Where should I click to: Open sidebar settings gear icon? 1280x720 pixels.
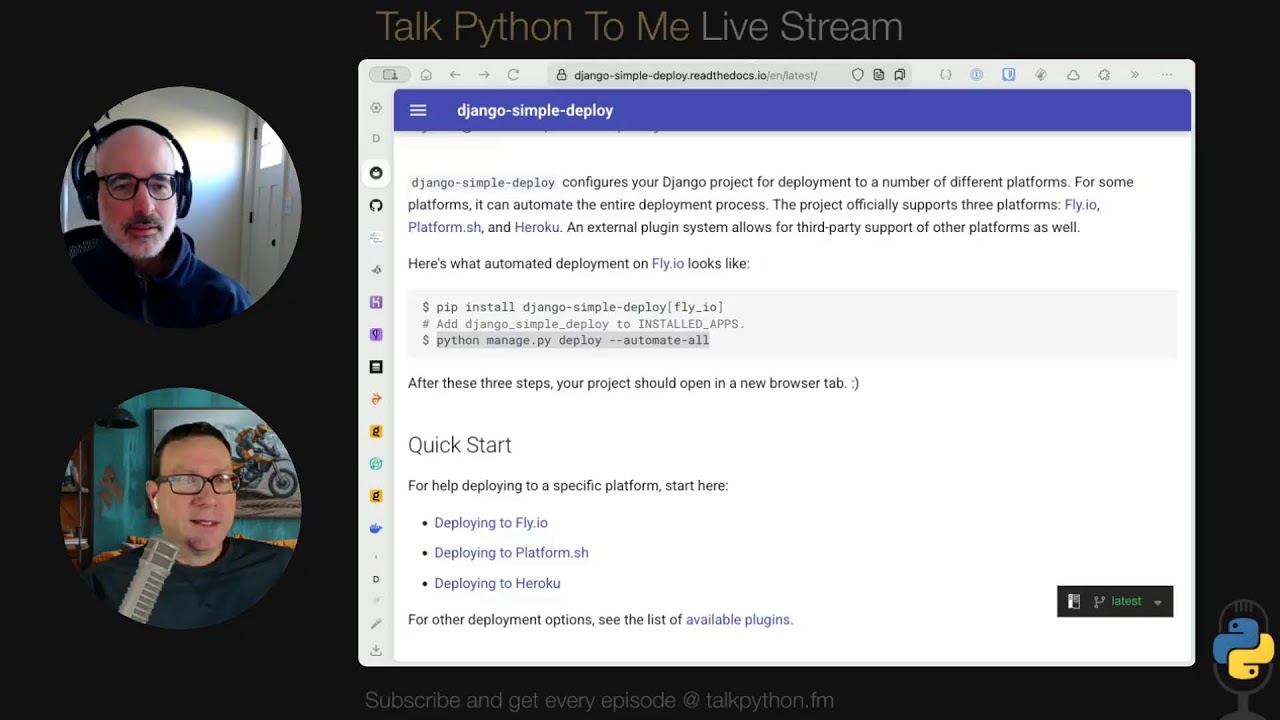click(376, 108)
